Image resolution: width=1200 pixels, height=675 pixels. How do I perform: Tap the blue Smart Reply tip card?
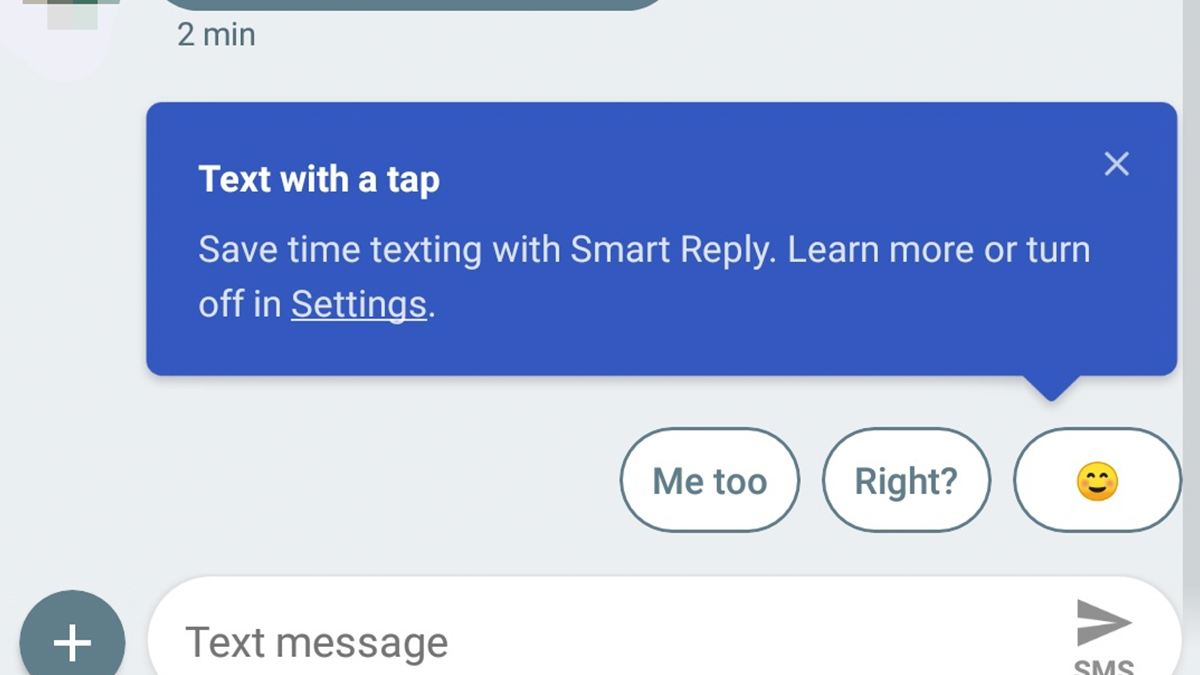point(661,239)
